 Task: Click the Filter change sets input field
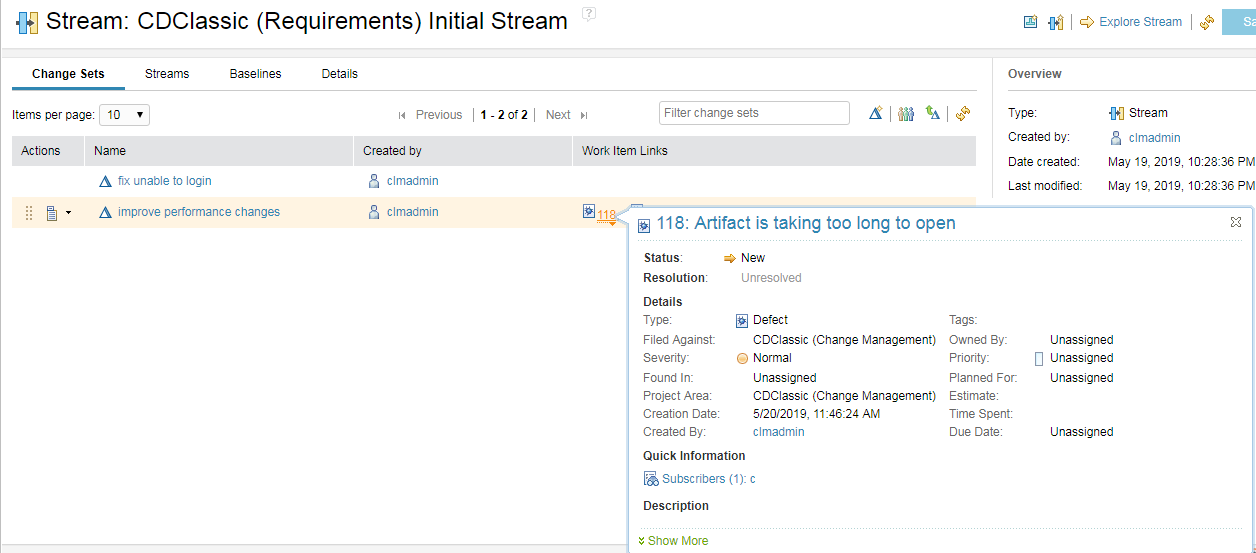click(x=754, y=113)
